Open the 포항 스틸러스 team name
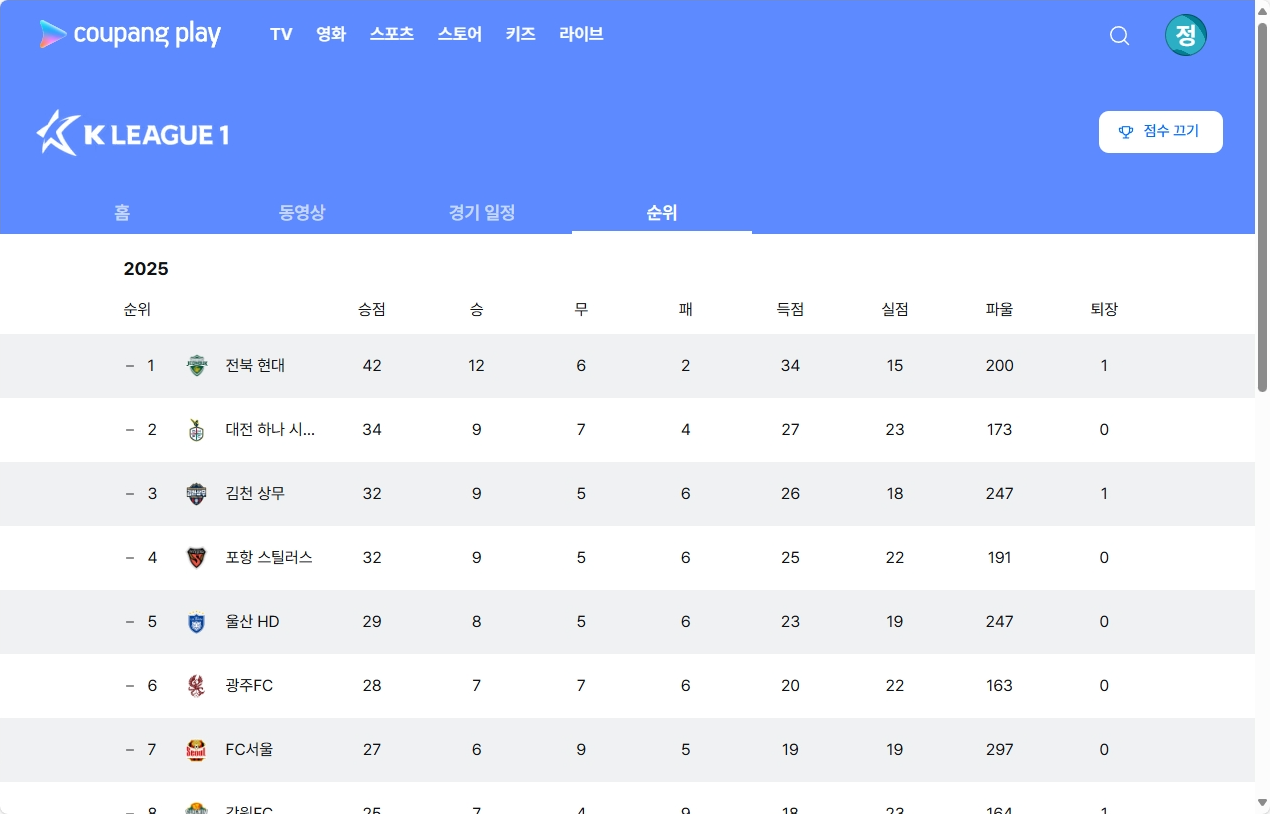The width and height of the screenshot is (1270, 814). 269,558
